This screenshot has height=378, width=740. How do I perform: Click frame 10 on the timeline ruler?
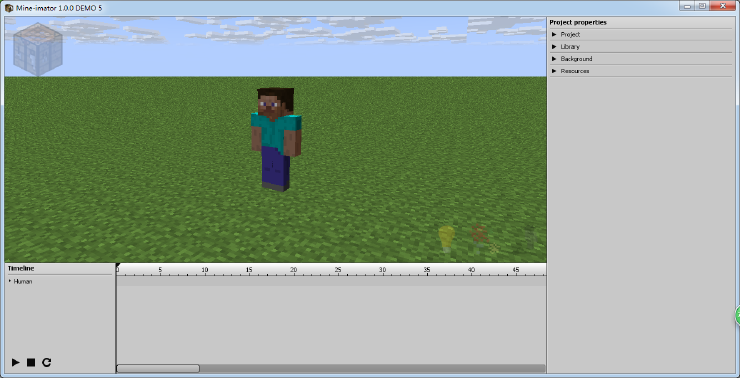[x=205, y=270]
